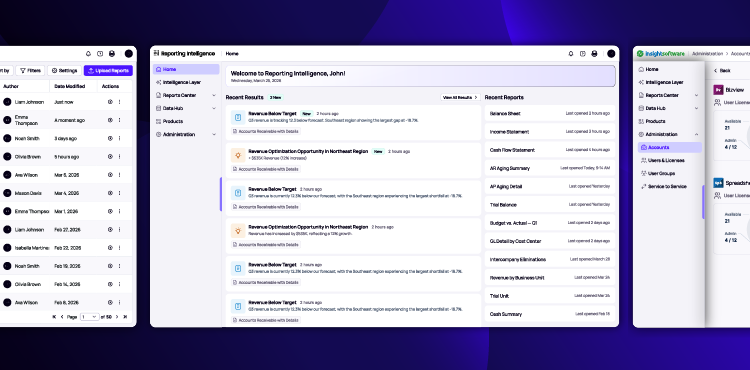
Task: Open kebab menu for the Feb 27, 2026 row
Action: pos(120,229)
